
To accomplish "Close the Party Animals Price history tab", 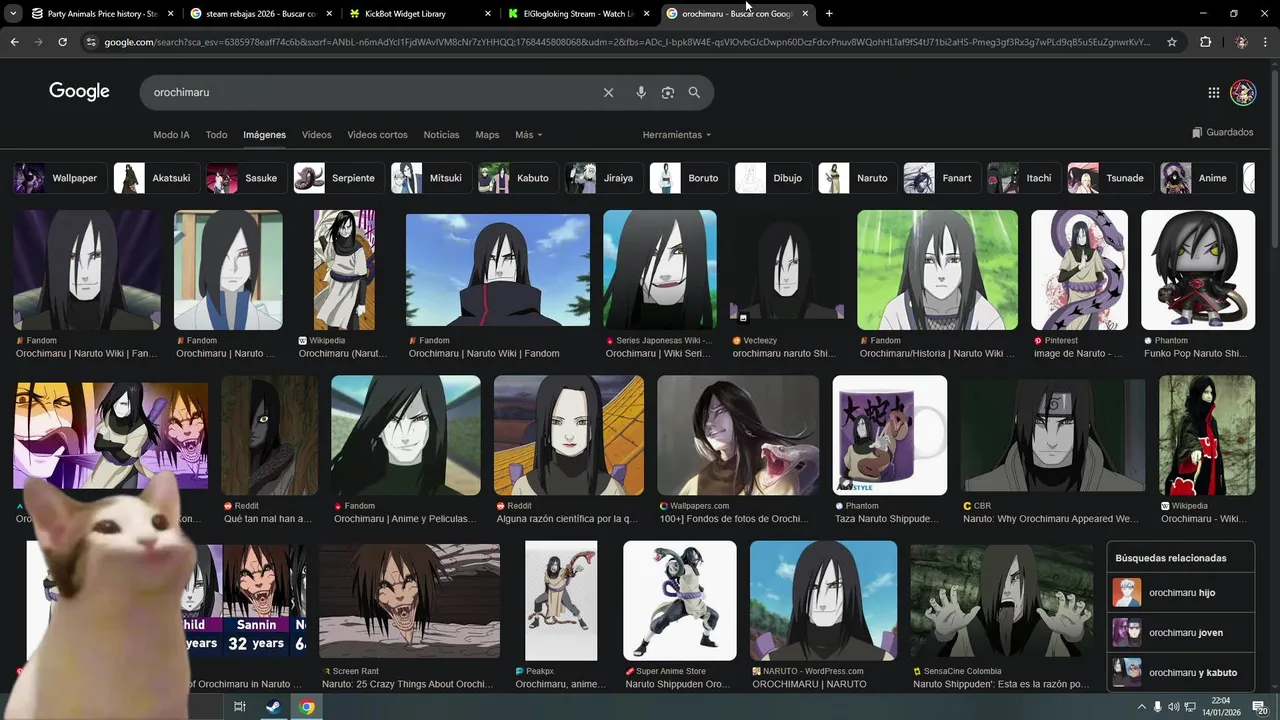I will [170, 14].
